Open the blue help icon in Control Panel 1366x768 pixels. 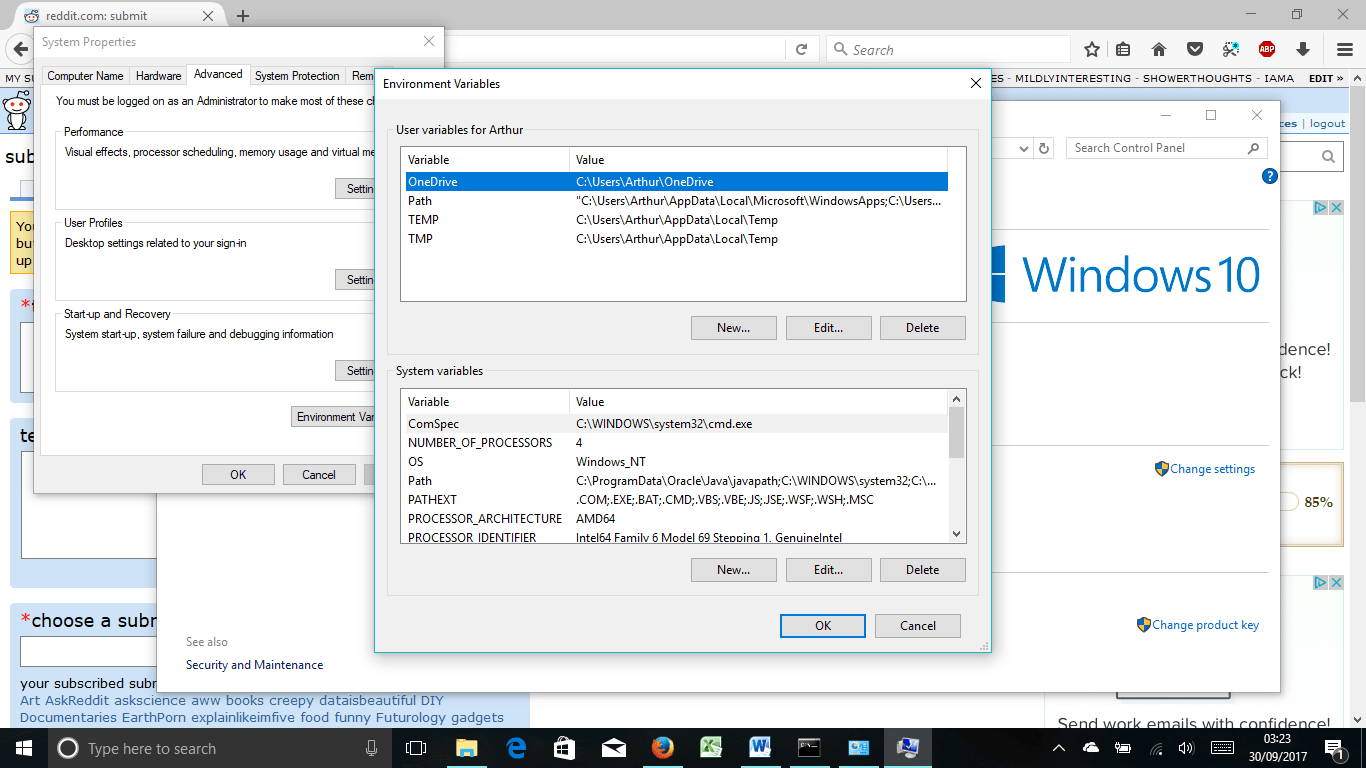pyautogui.click(x=1270, y=176)
